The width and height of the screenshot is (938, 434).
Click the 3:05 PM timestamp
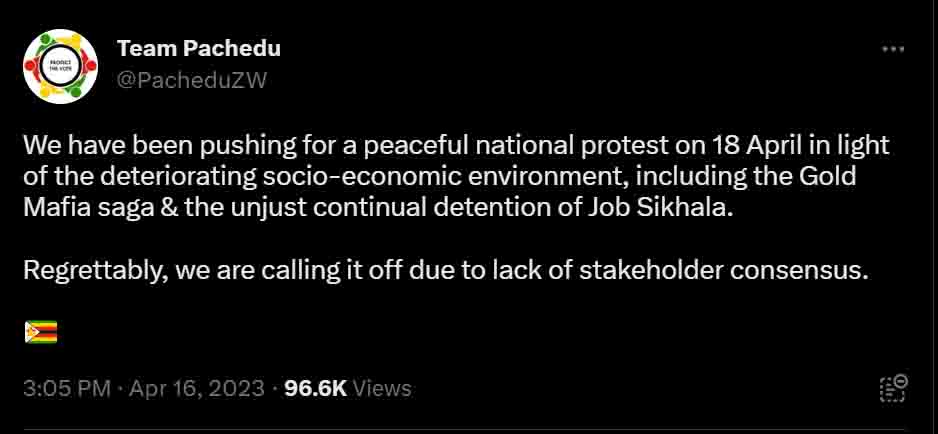[66, 388]
